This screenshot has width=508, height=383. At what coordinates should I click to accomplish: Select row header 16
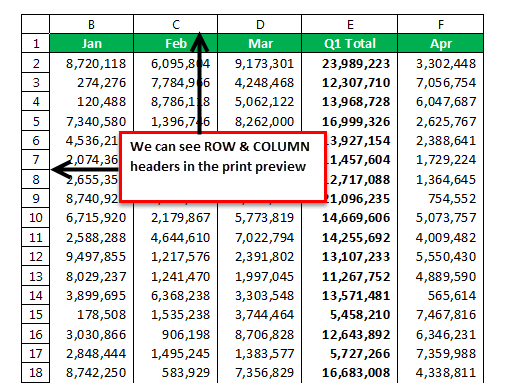pos(36,334)
